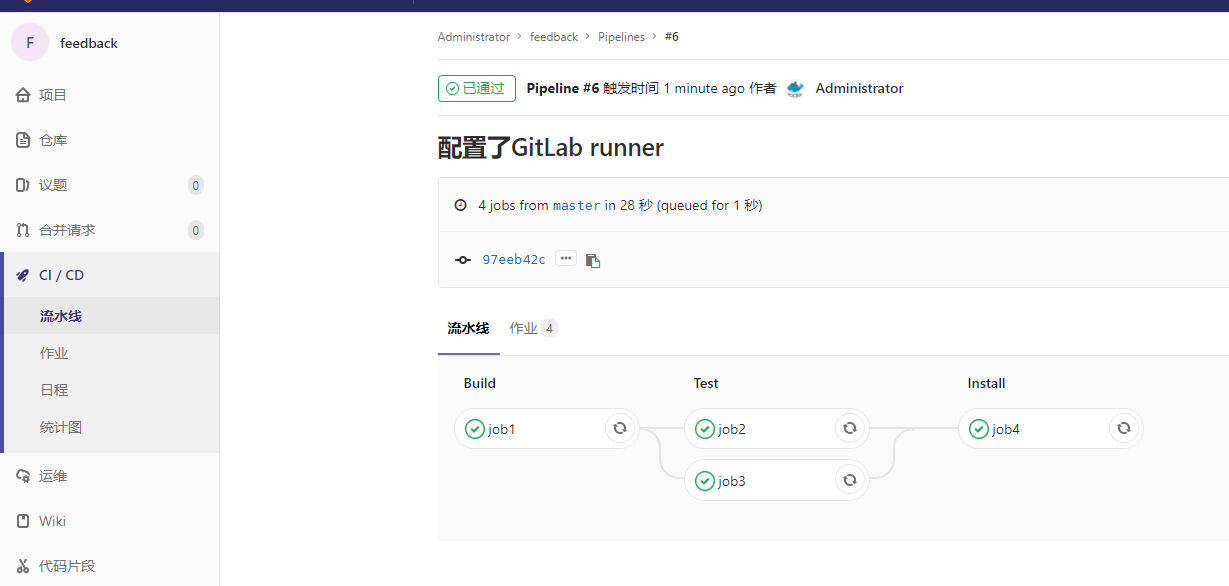Click the 议题 count badge 0
This screenshot has width=1229, height=586.
coord(196,185)
